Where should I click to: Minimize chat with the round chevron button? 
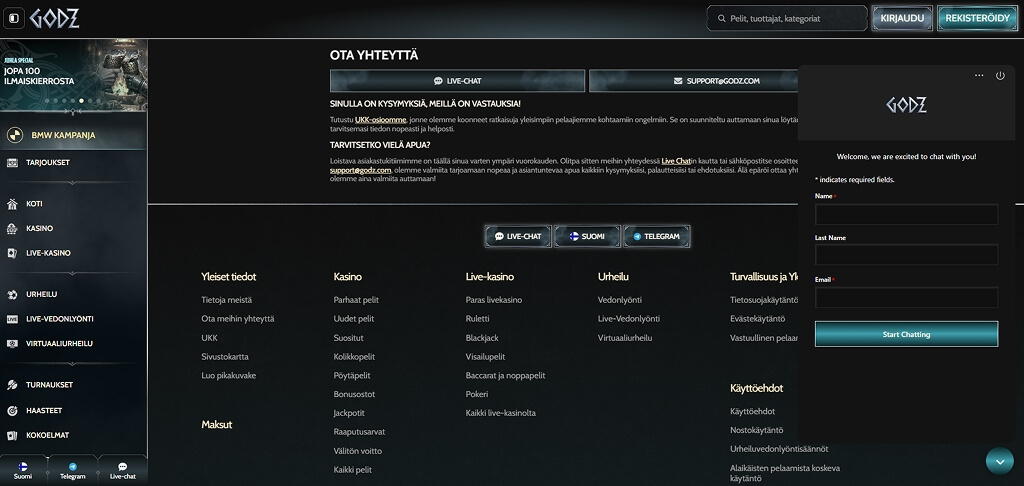(x=1000, y=461)
